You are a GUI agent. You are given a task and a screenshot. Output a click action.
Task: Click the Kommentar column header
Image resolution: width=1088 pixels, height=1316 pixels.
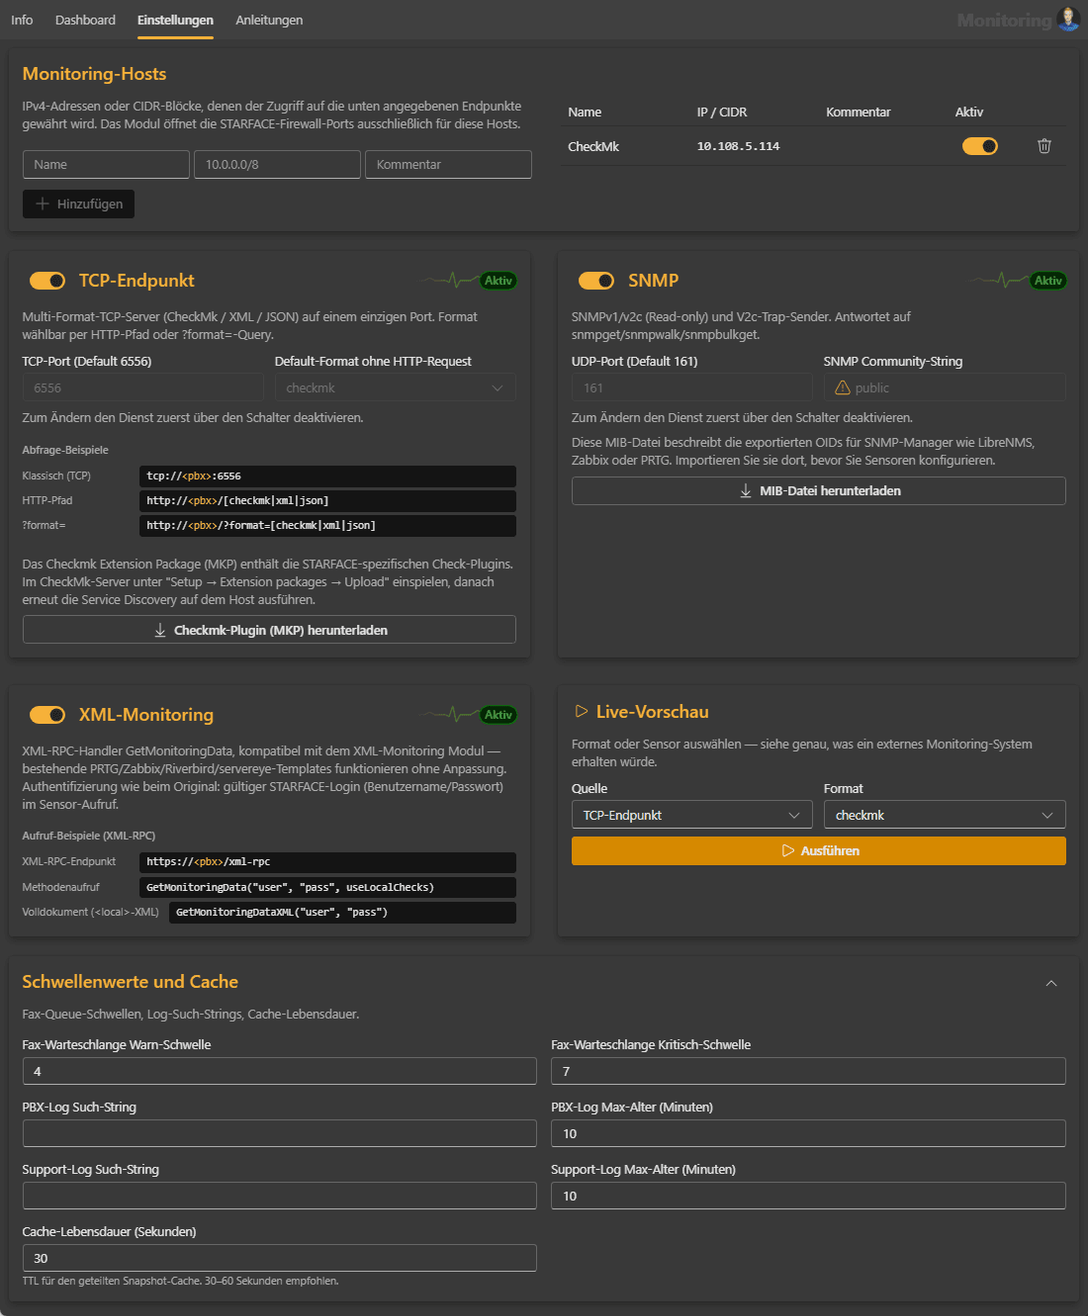tap(858, 112)
